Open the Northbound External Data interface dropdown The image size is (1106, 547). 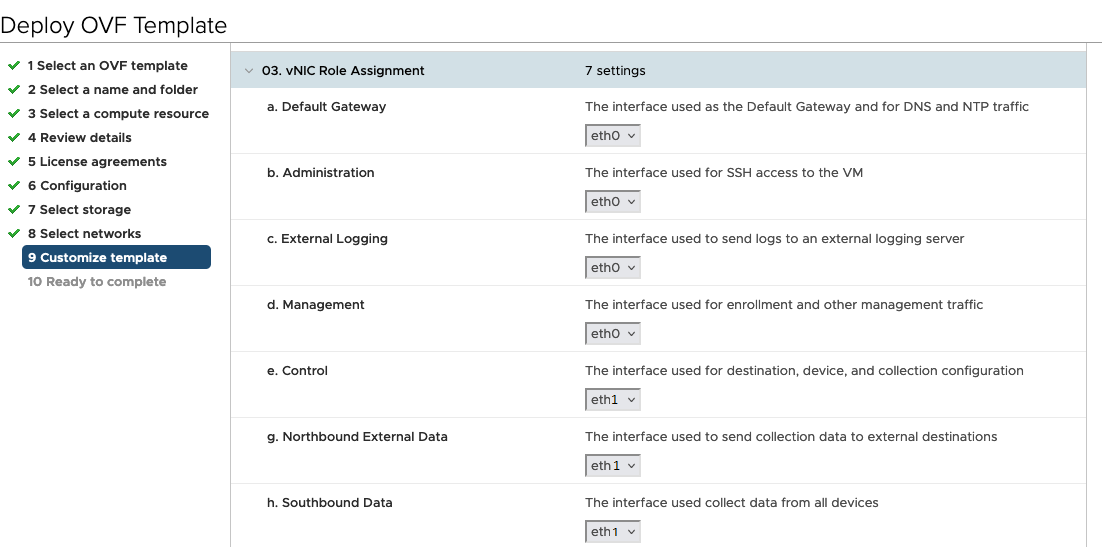point(612,466)
